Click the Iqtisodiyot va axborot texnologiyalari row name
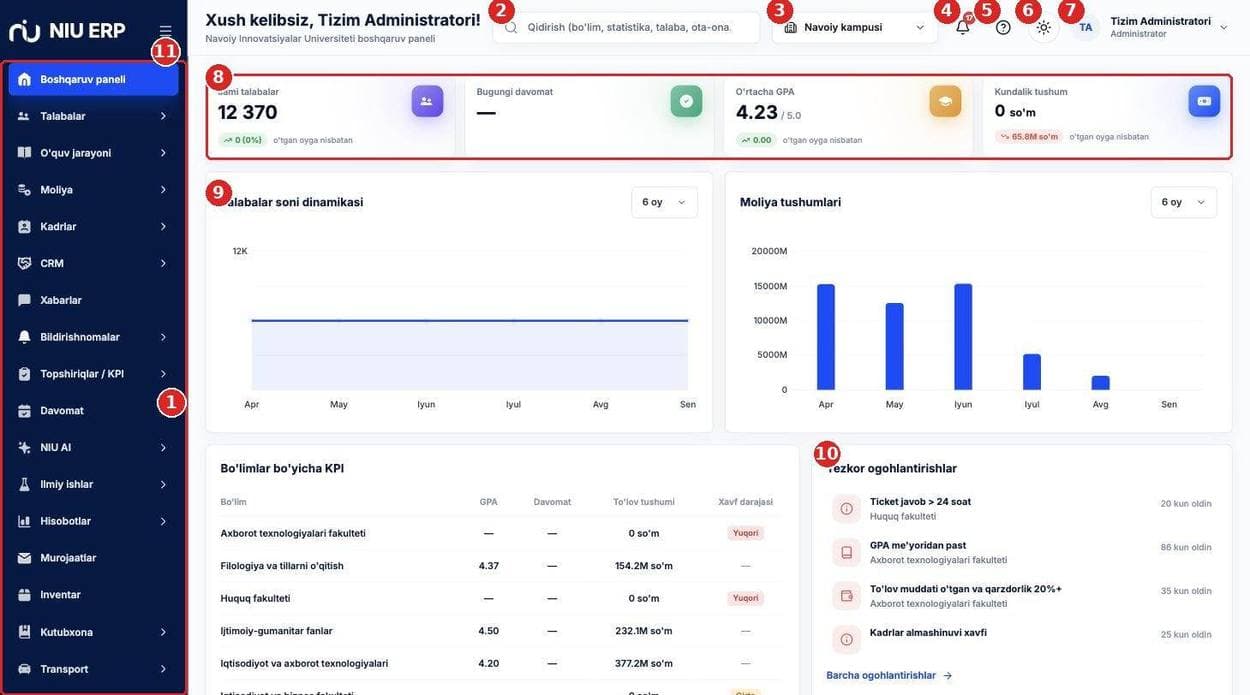The width and height of the screenshot is (1250, 695). [304, 663]
